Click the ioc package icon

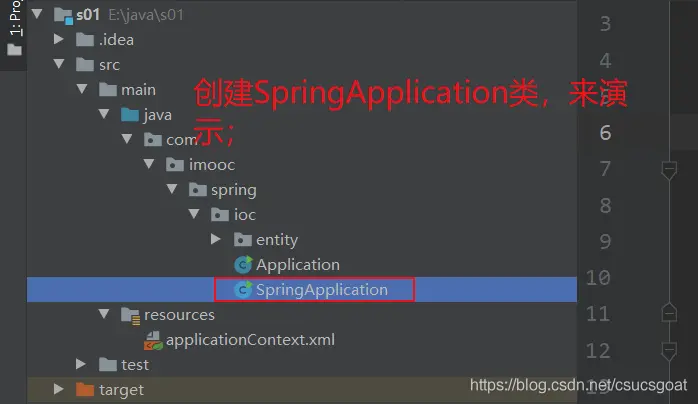pos(220,214)
